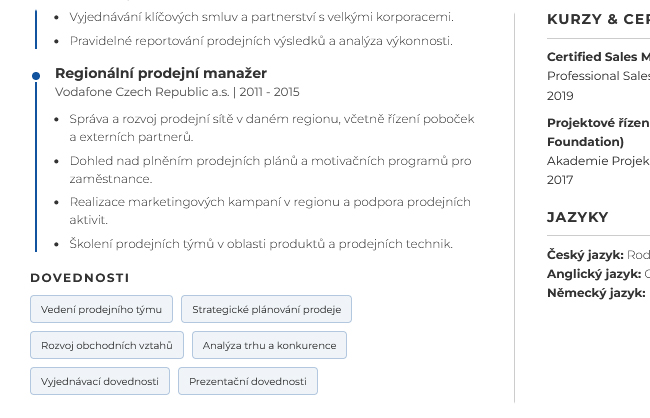This screenshot has width=650, height=418.
Task: Click the Strategické plánování prodeje skill tag
Action: pos(266,309)
